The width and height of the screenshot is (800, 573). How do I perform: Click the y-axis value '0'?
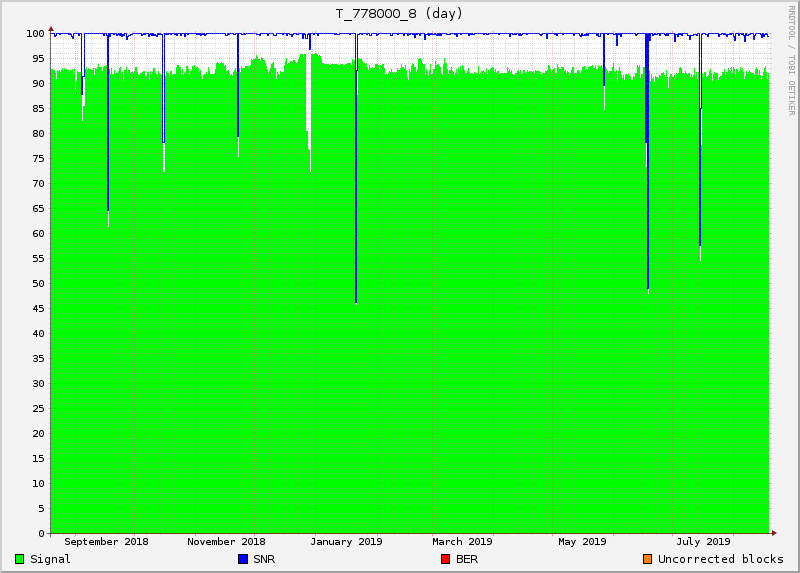pos(42,534)
